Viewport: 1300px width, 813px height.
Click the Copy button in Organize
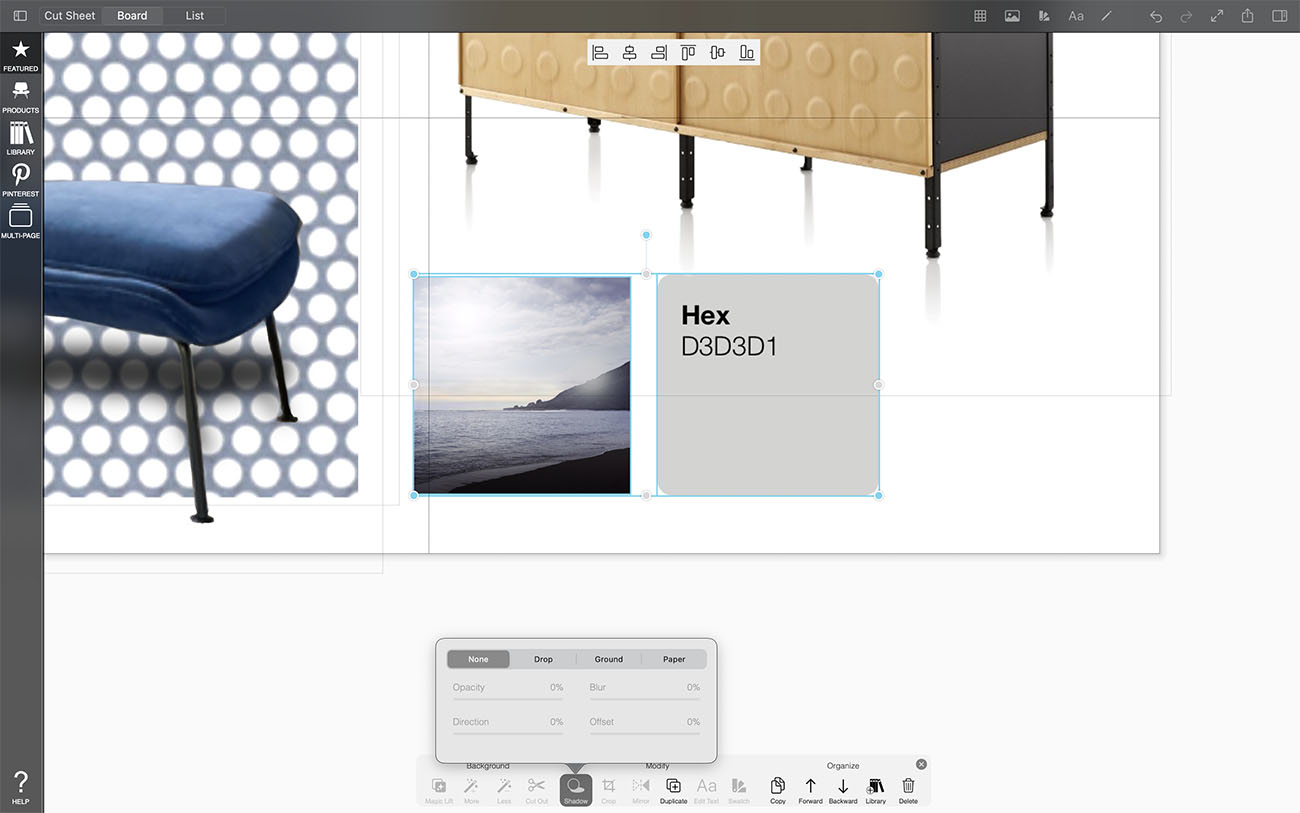click(778, 789)
